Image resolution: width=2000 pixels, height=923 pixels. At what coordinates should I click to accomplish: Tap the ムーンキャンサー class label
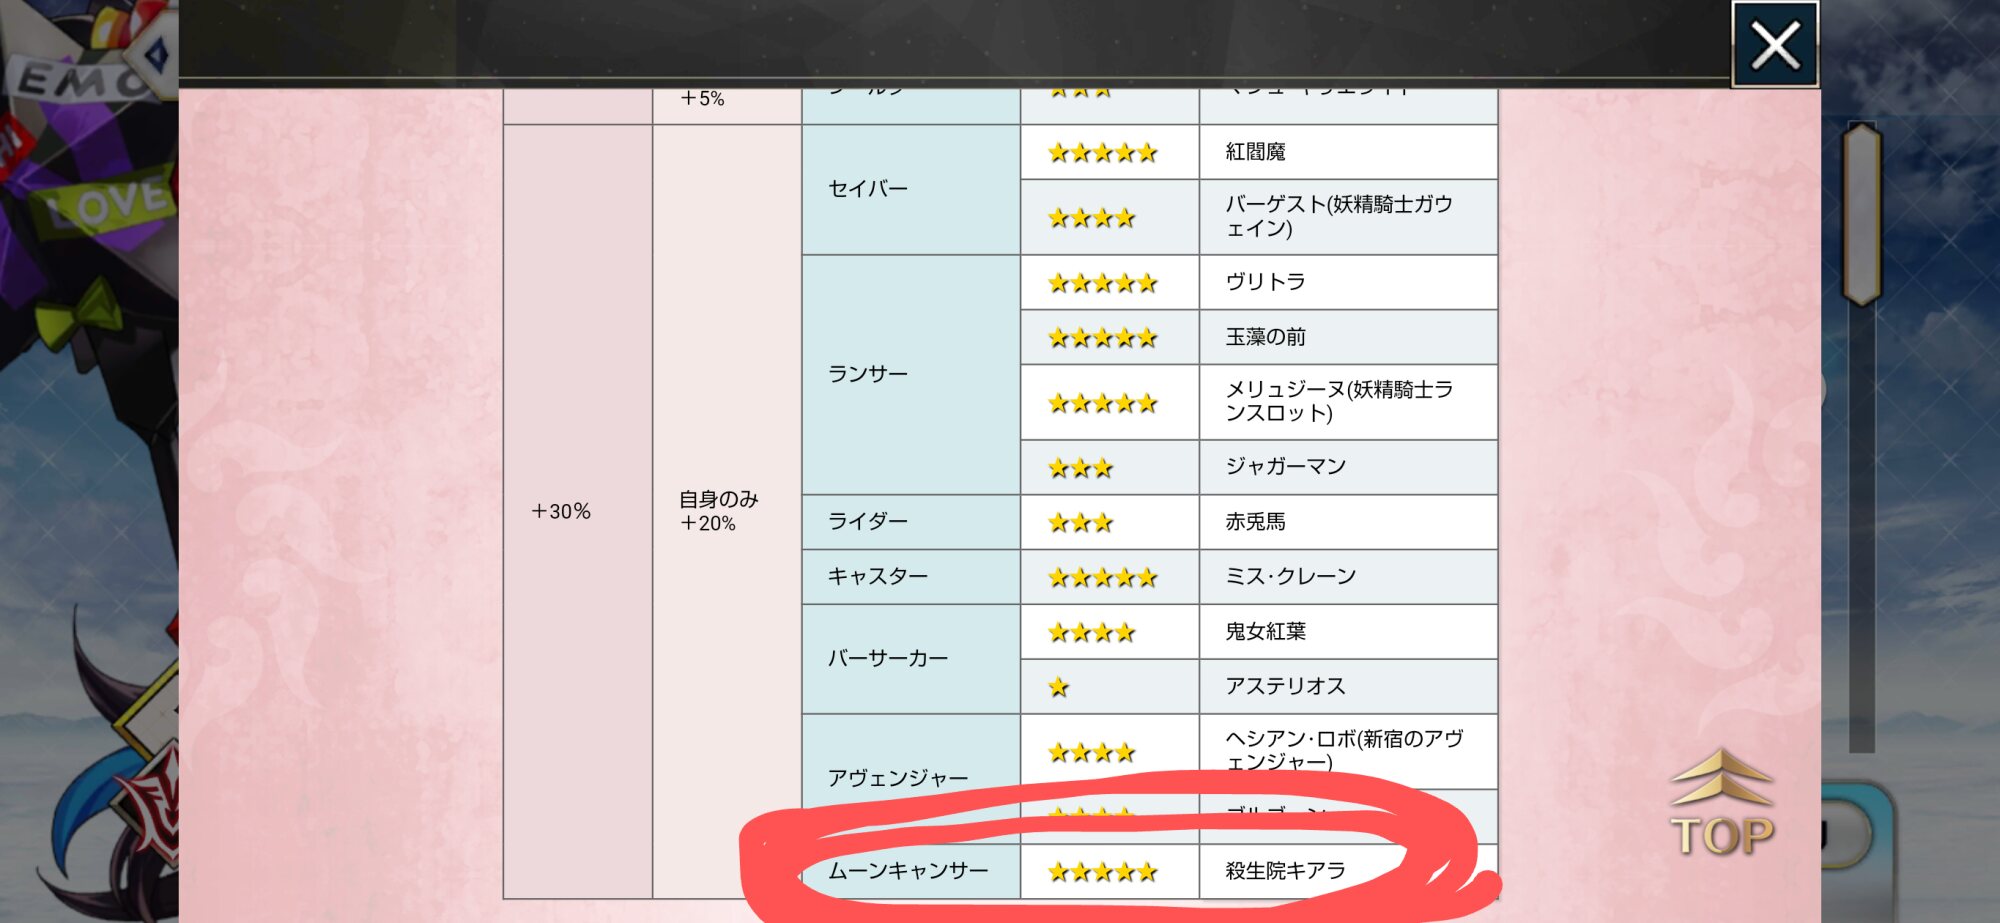tap(907, 871)
